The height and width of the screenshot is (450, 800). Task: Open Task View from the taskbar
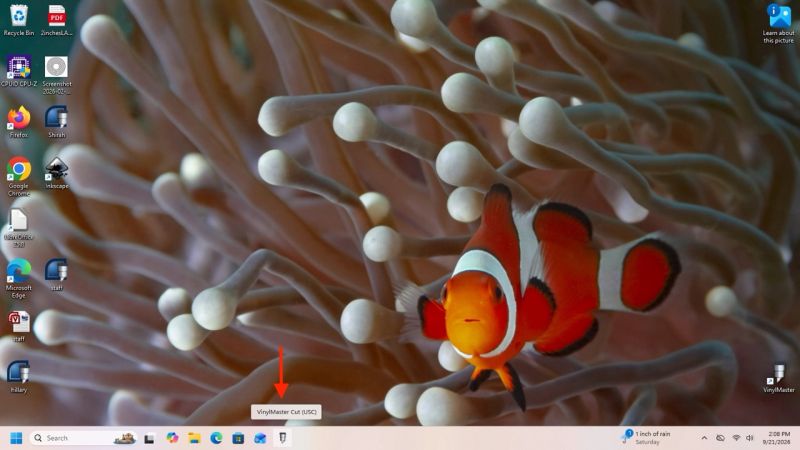click(x=149, y=438)
